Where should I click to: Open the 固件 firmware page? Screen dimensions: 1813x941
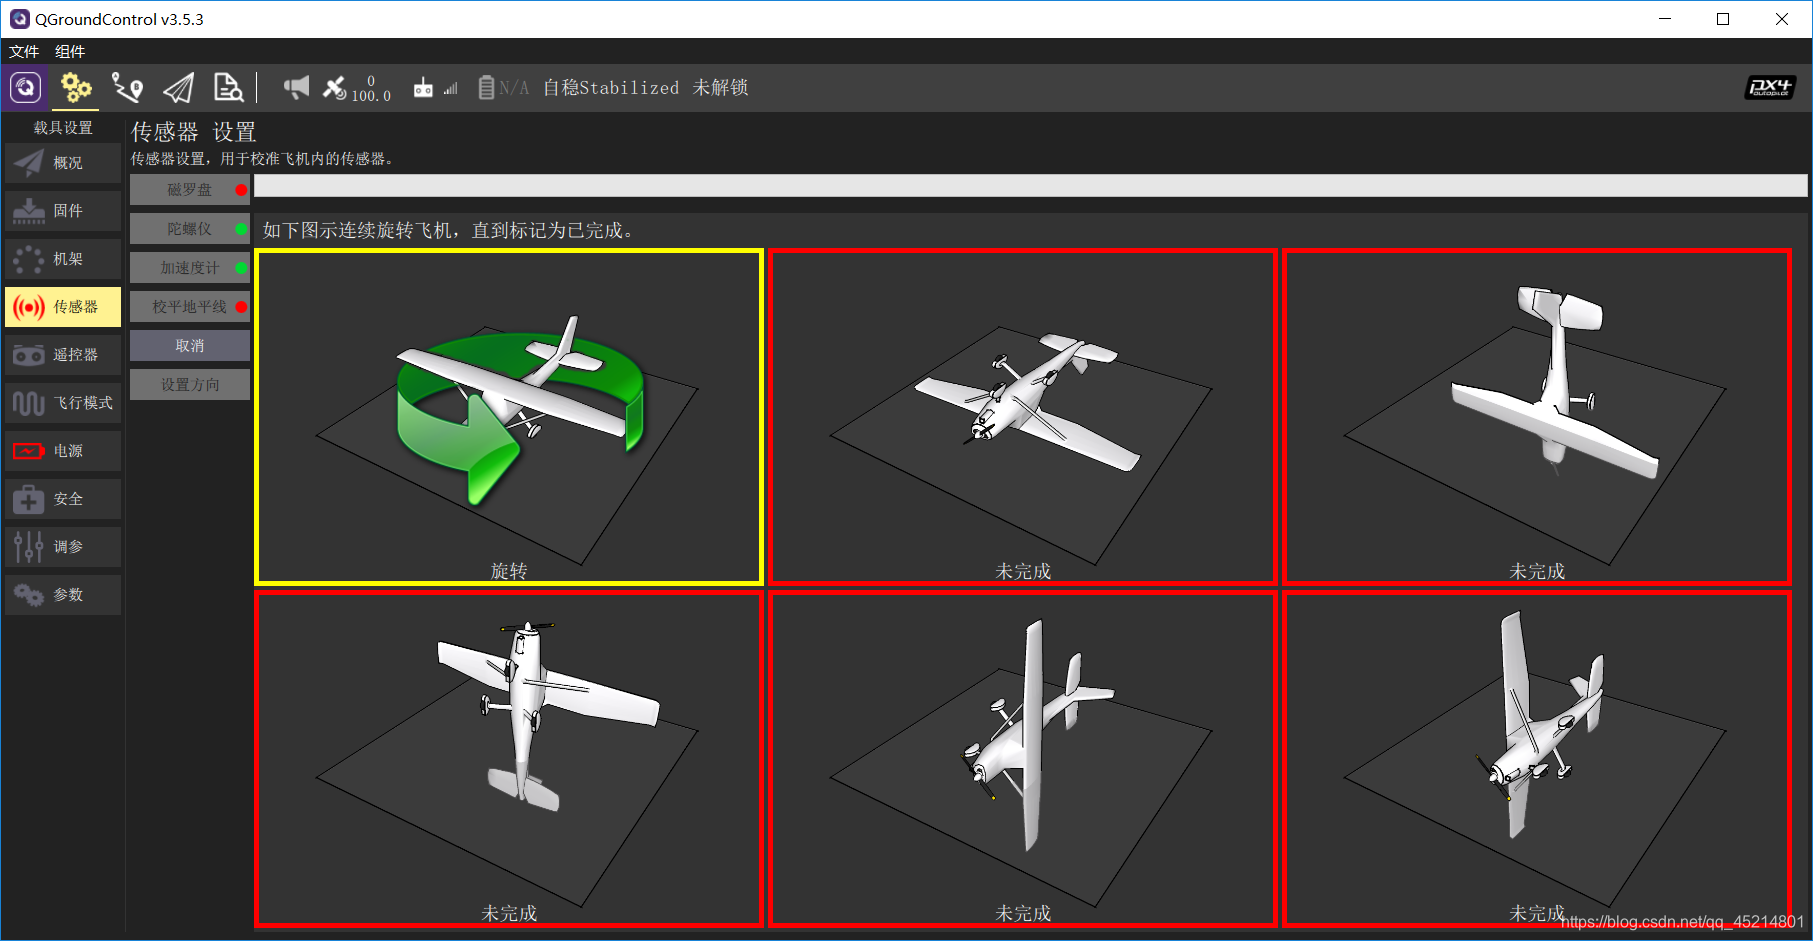(63, 211)
